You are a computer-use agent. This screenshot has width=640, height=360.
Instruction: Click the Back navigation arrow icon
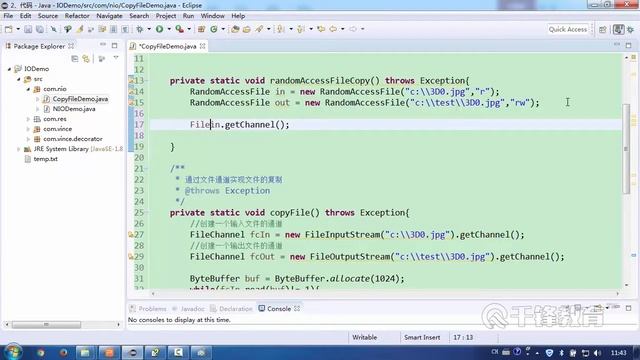(333, 29)
